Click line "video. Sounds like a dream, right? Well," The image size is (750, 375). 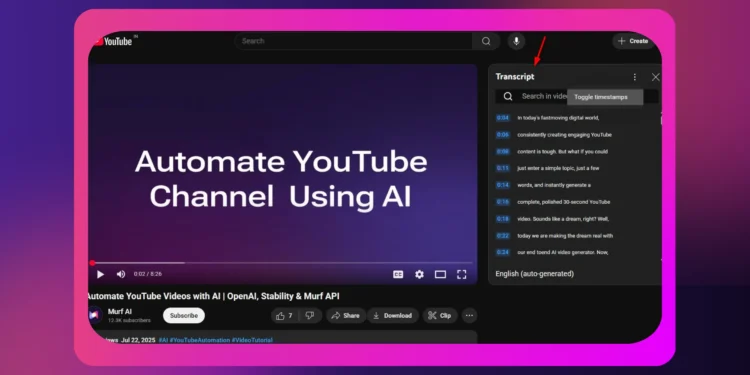pos(563,219)
